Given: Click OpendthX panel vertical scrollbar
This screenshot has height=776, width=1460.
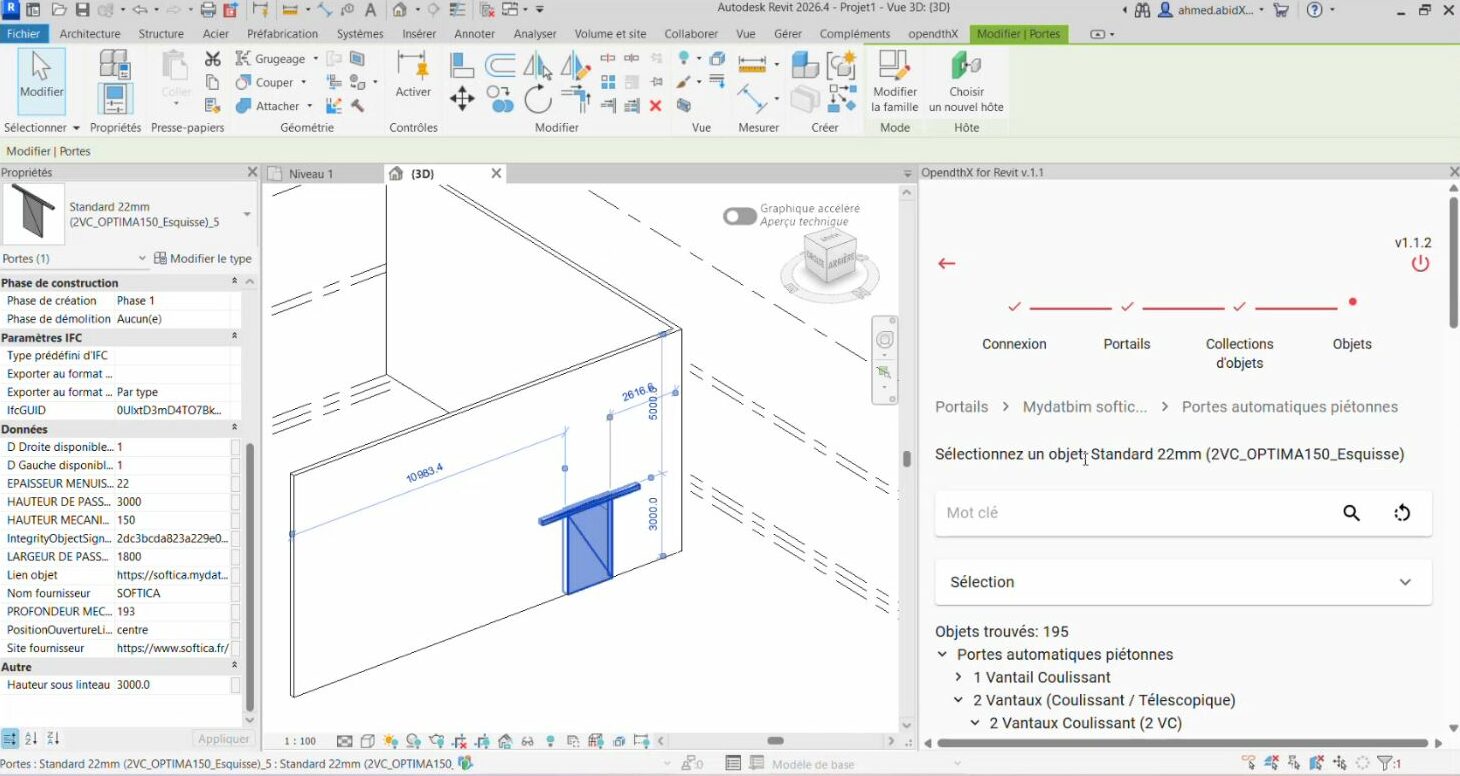Looking at the screenshot, I should 1452,260.
